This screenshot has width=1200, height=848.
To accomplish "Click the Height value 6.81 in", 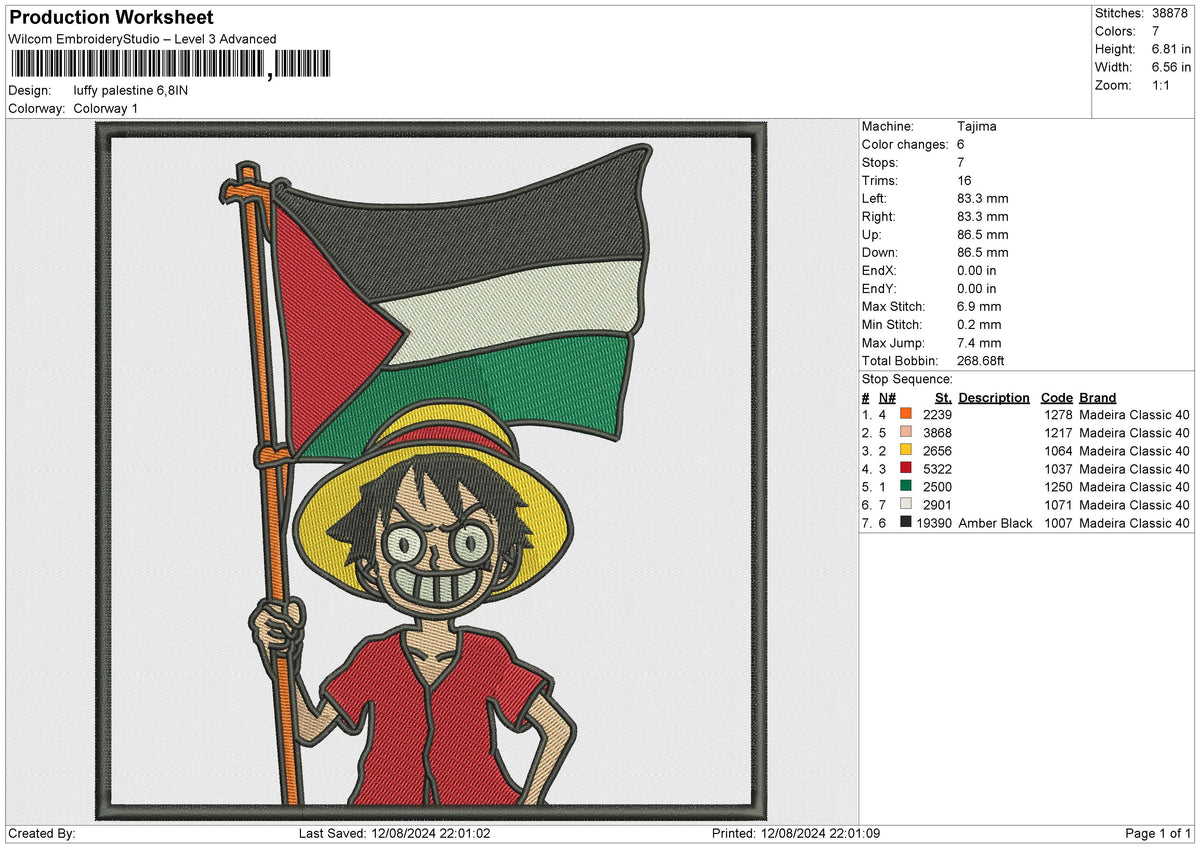I will [1171, 49].
